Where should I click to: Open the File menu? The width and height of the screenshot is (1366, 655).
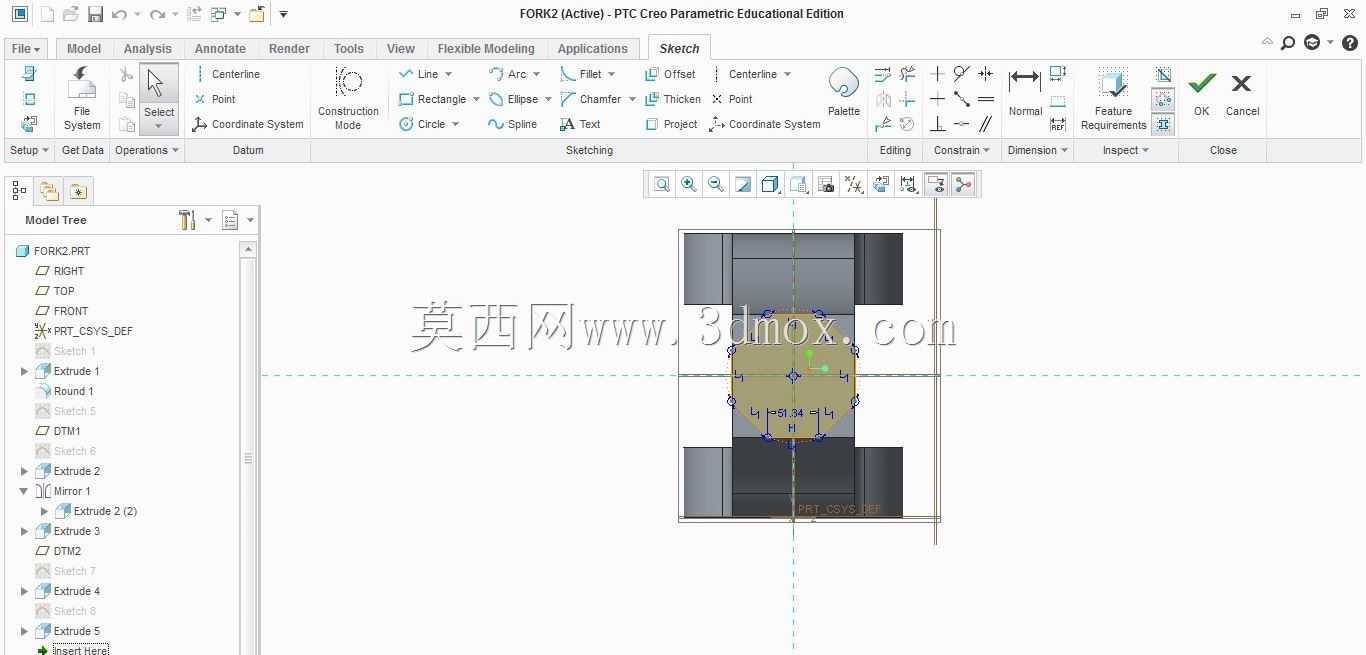25,49
